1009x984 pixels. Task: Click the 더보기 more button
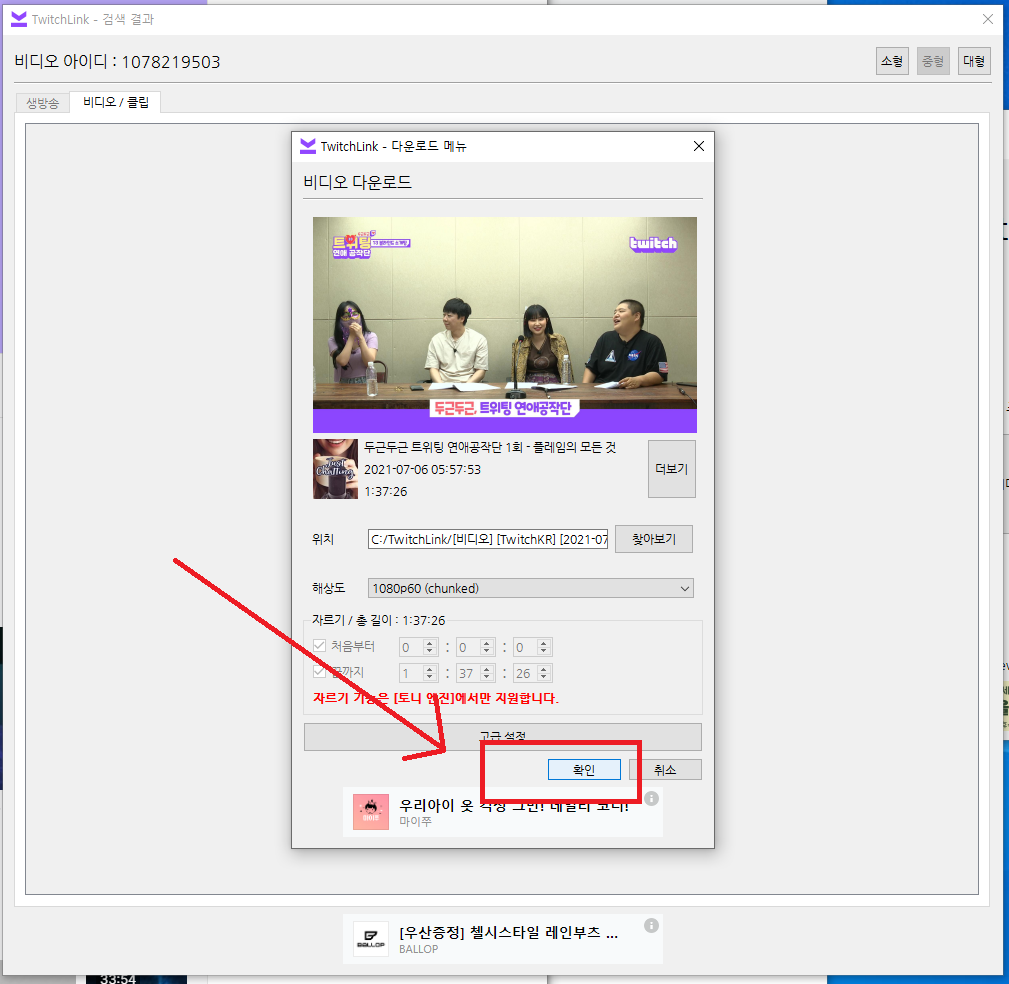coord(671,469)
